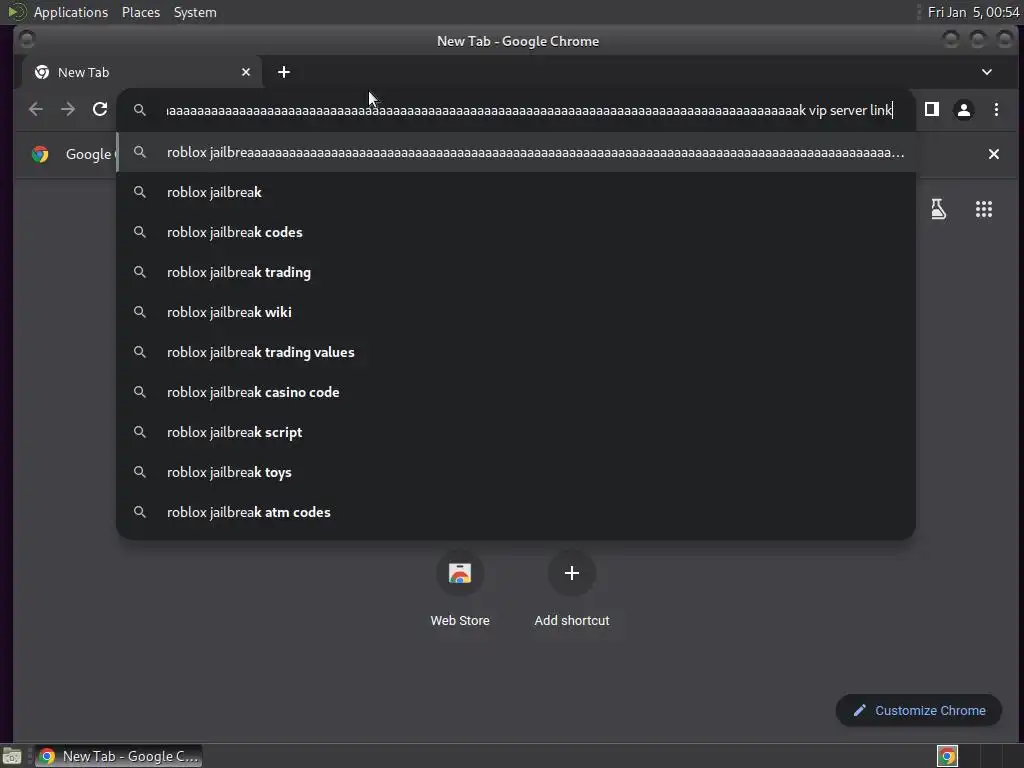1024x768 pixels.
Task: Choose 'roblox jailbreak wiki' suggestion
Action: [x=517, y=312]
